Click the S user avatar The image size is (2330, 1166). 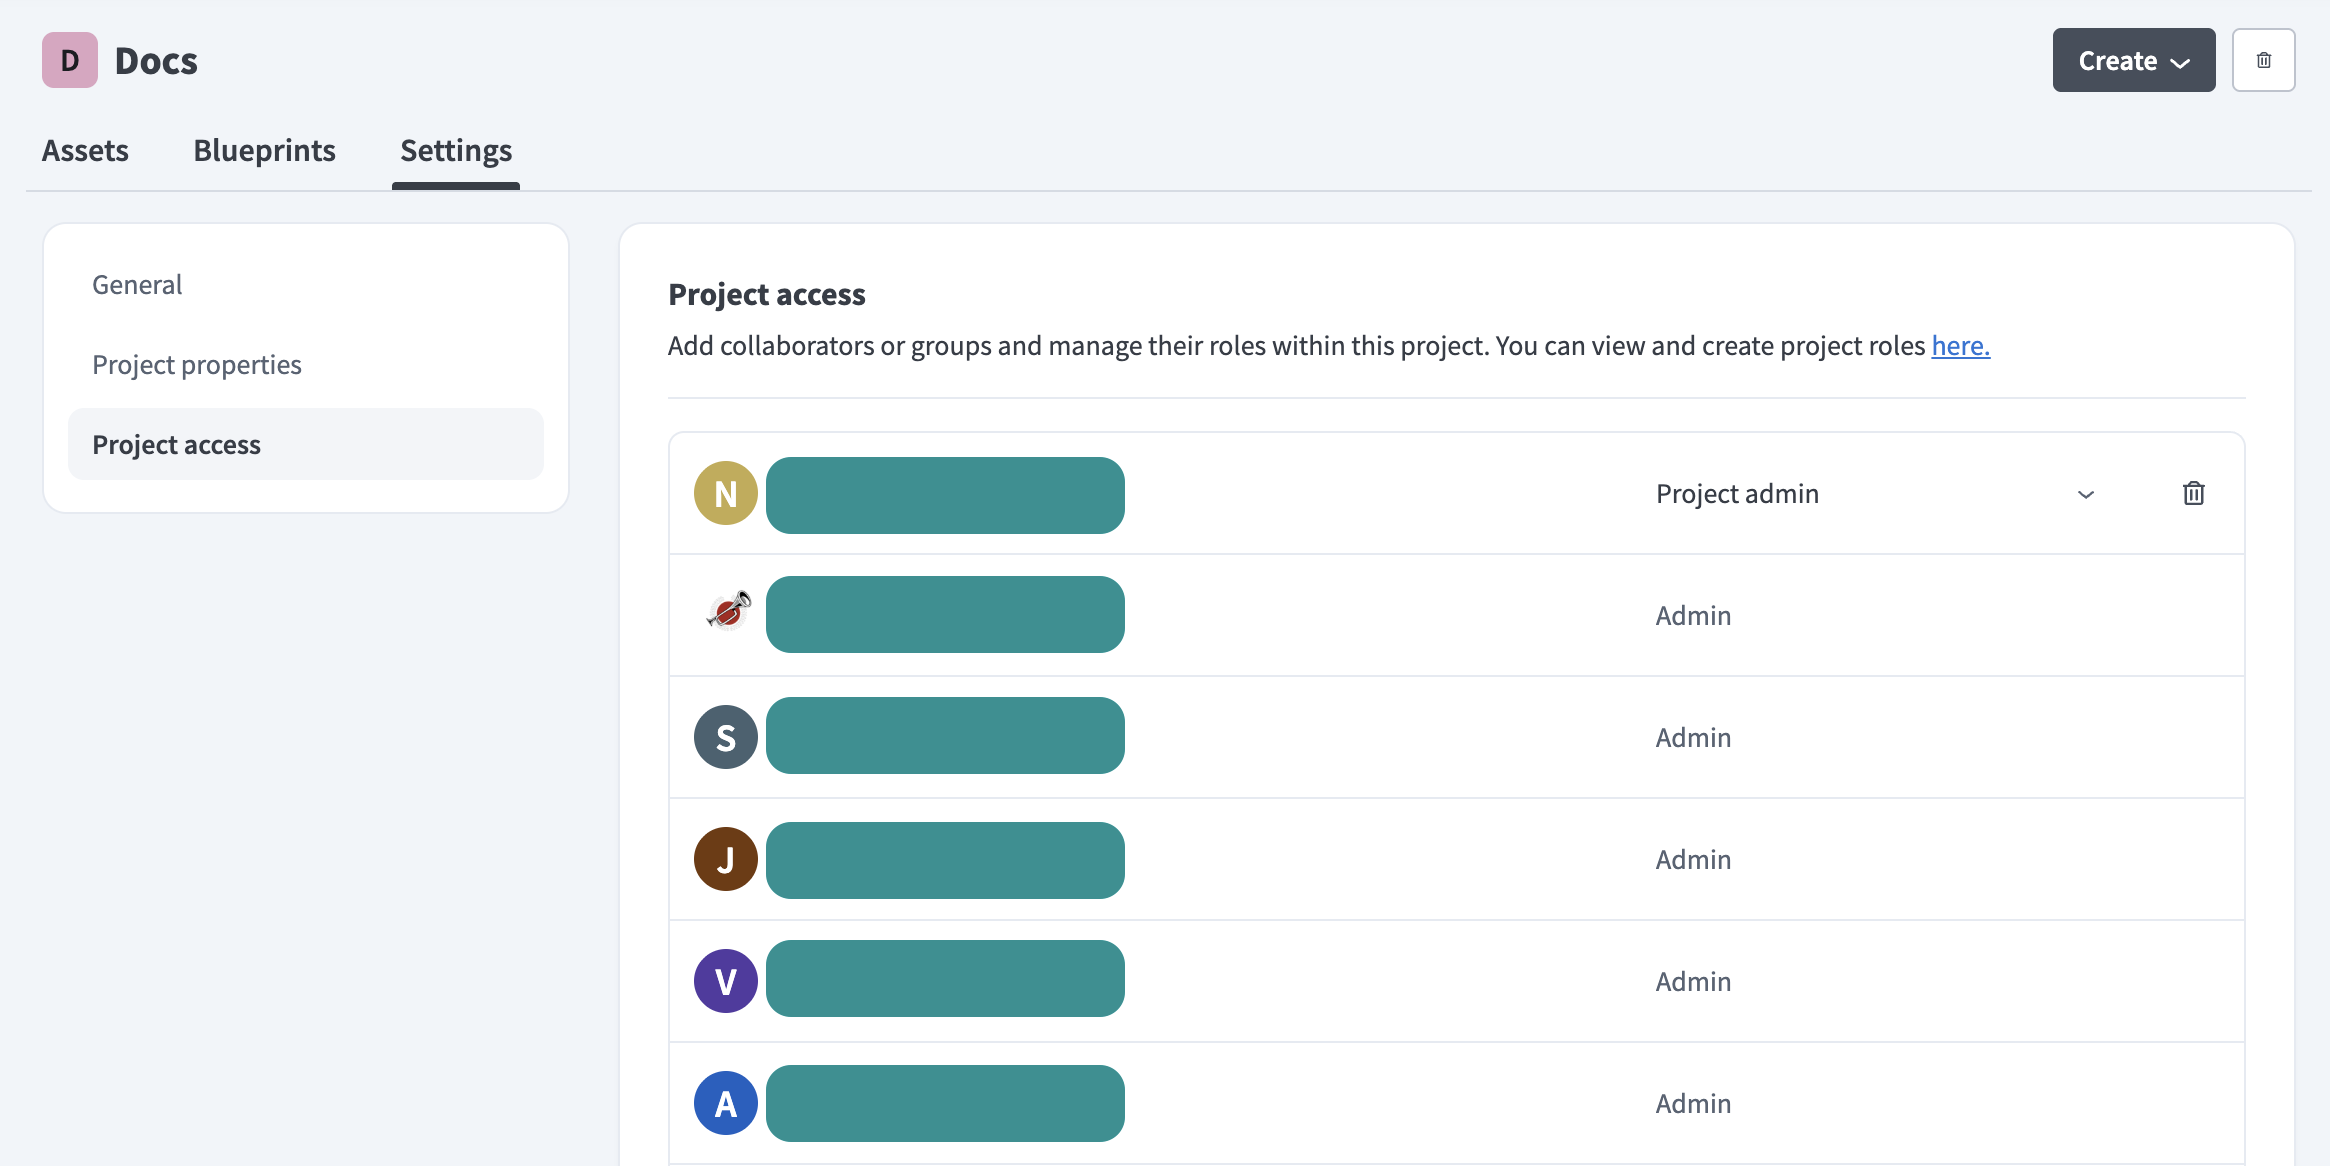(x=726, y=737)
